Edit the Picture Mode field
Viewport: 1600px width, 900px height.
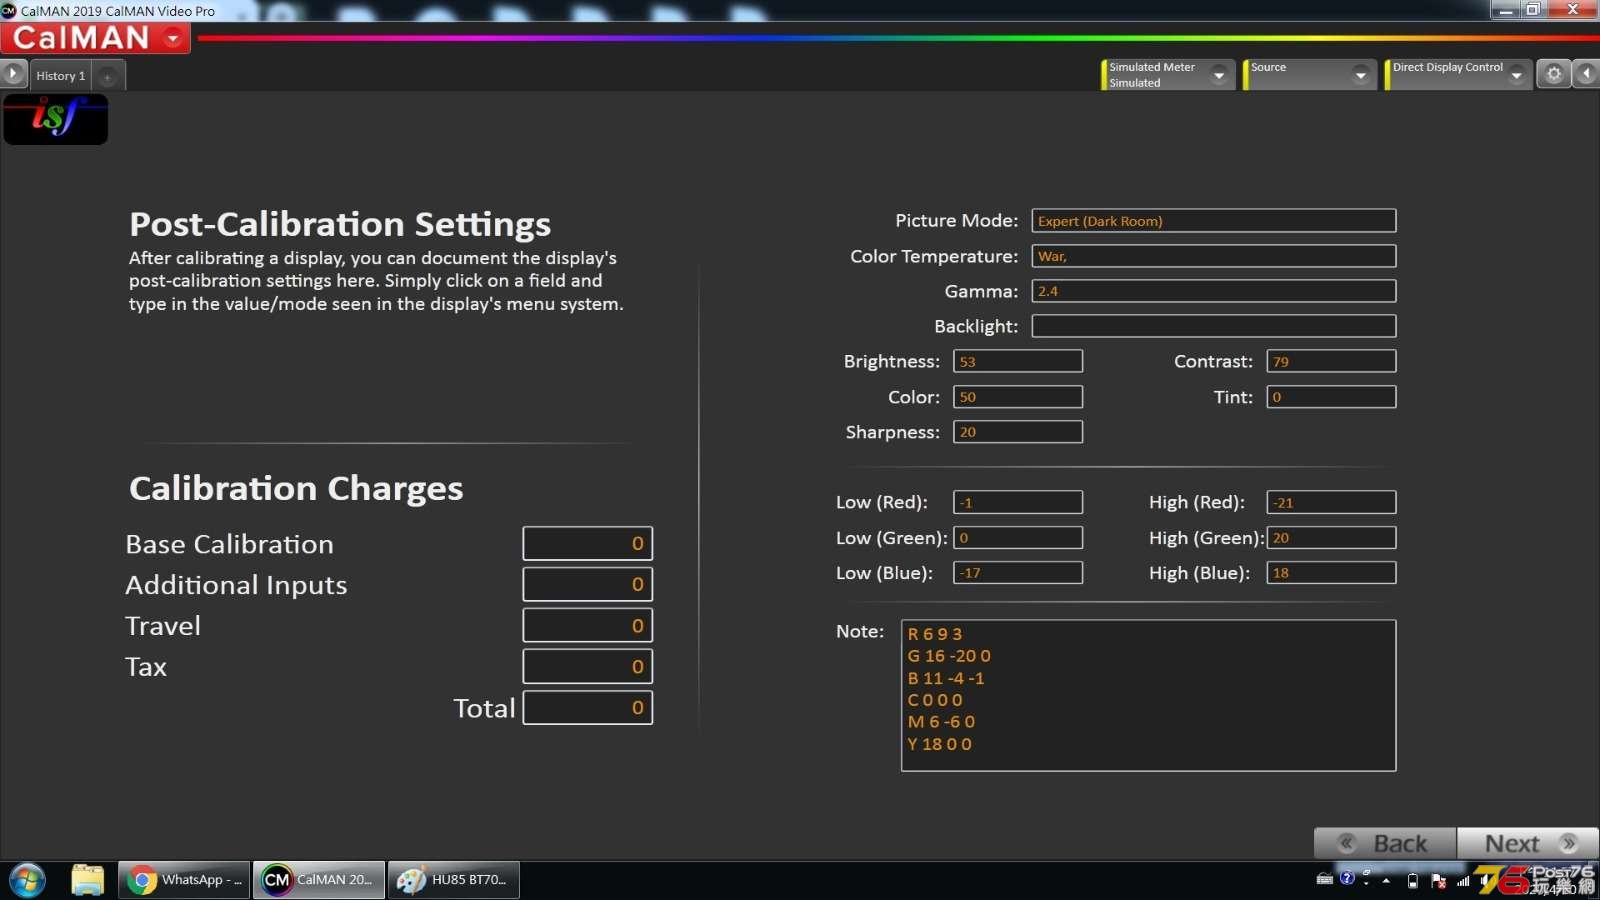click(x=1214, y=221)
